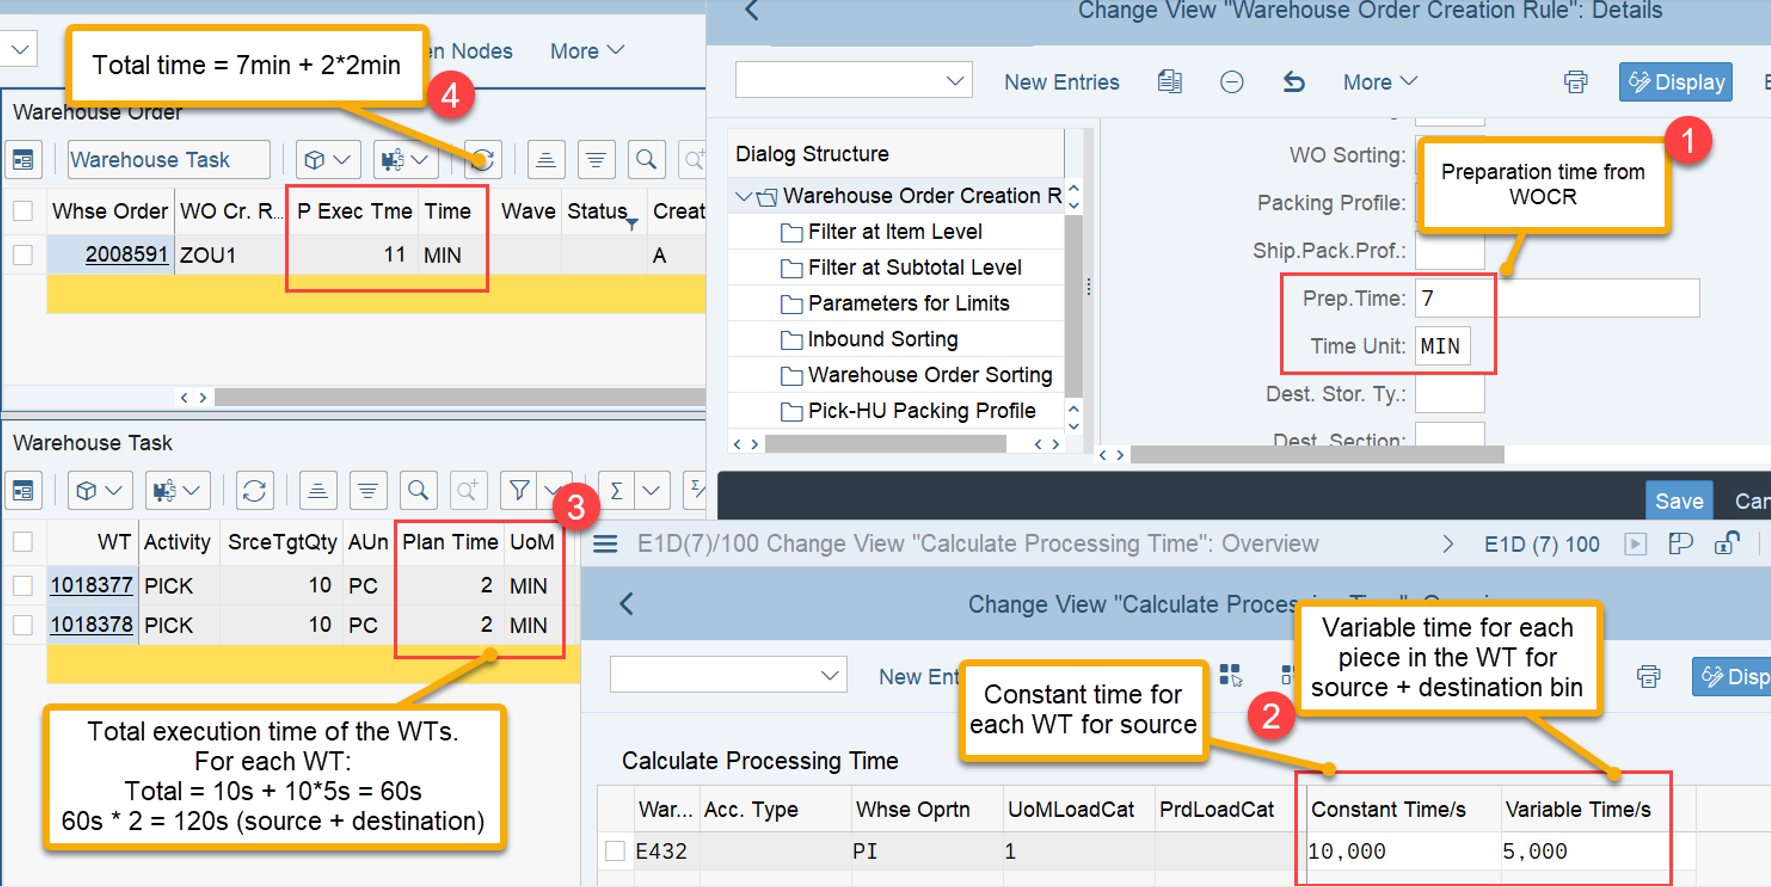Viewport: 1771px width, 887px height.
Task: Click the filter funnel icon in Warehouse Task toolbar
Action: pyautogui.click(x=519, y=491)
